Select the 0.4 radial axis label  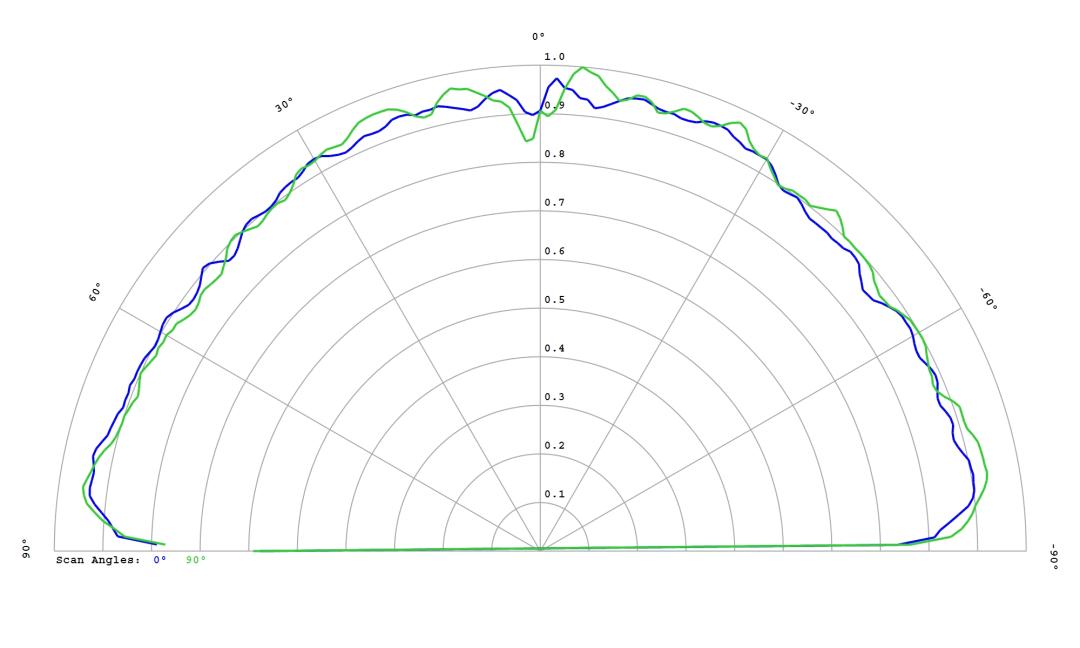pyautogui.click(x=554, y=348)
